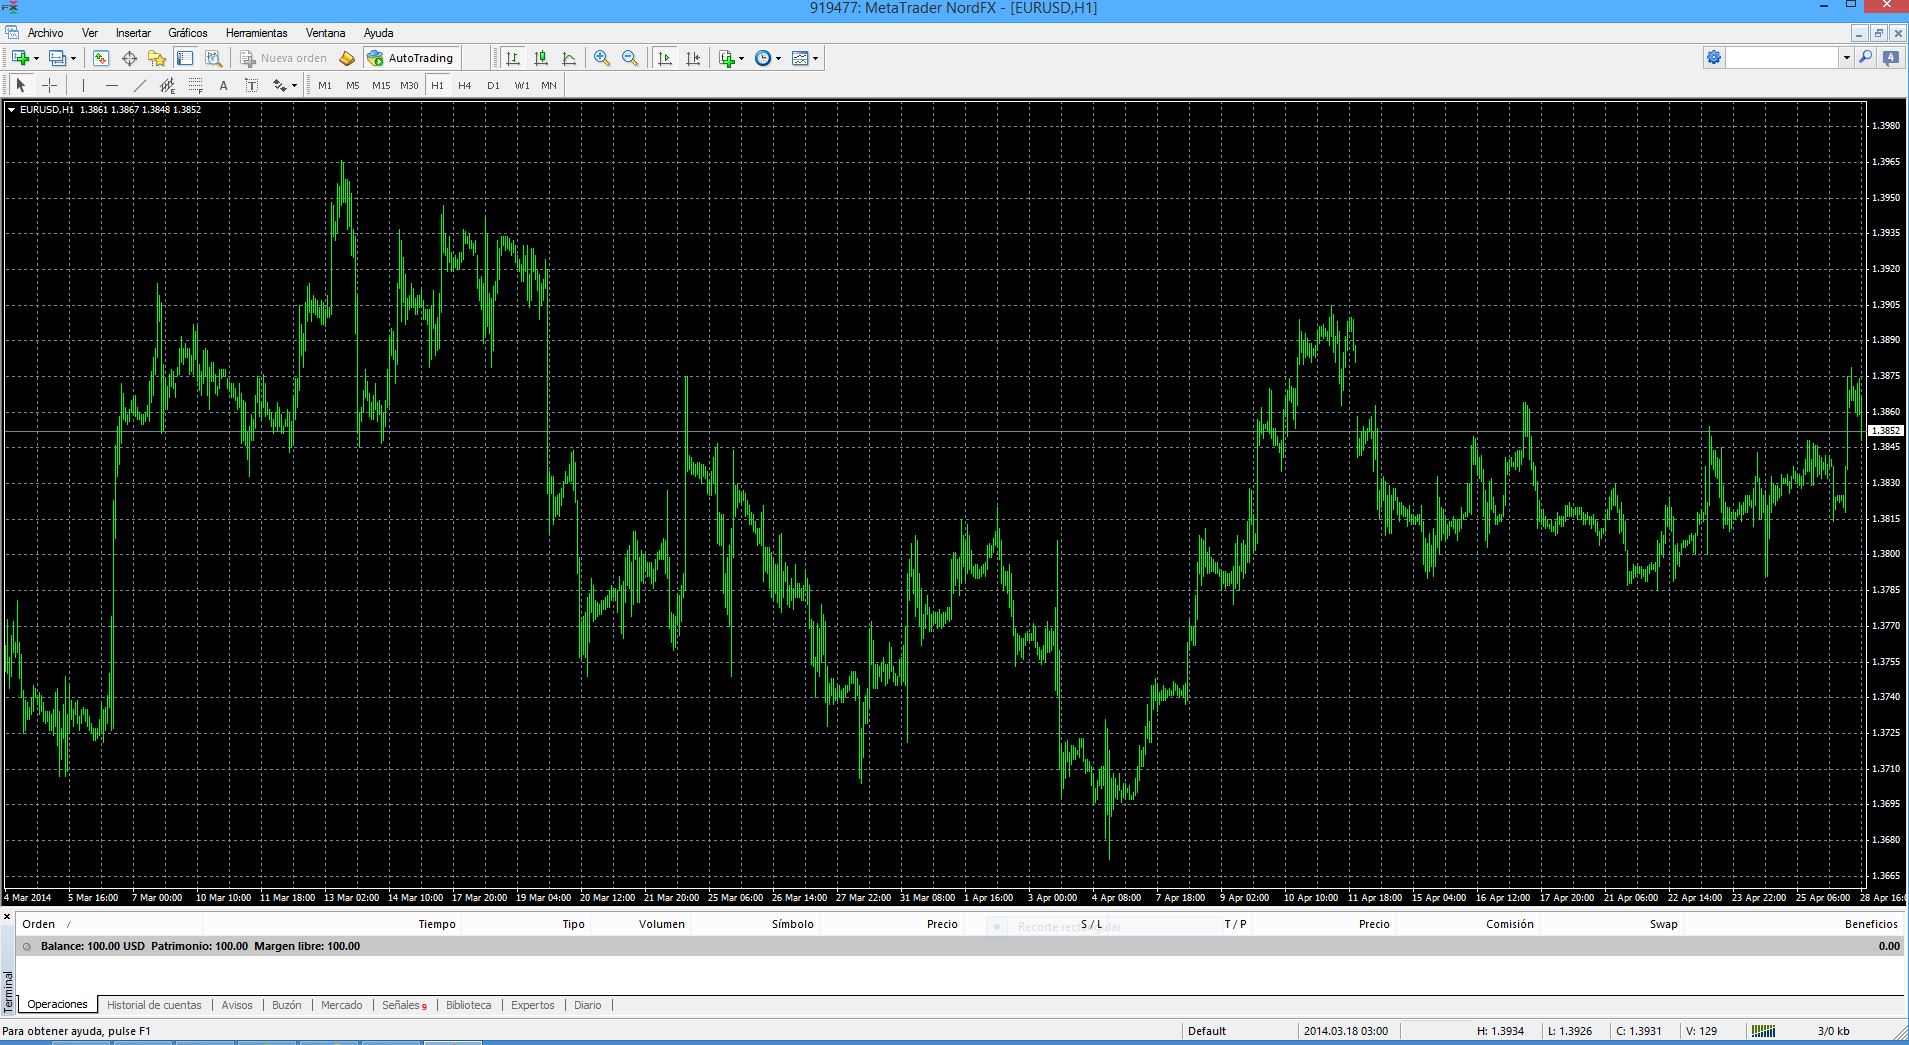Open the Periods clock icon
The height and width of the screenshot is (1045, 1909).
pyautogui.click(x=763, y=58)
